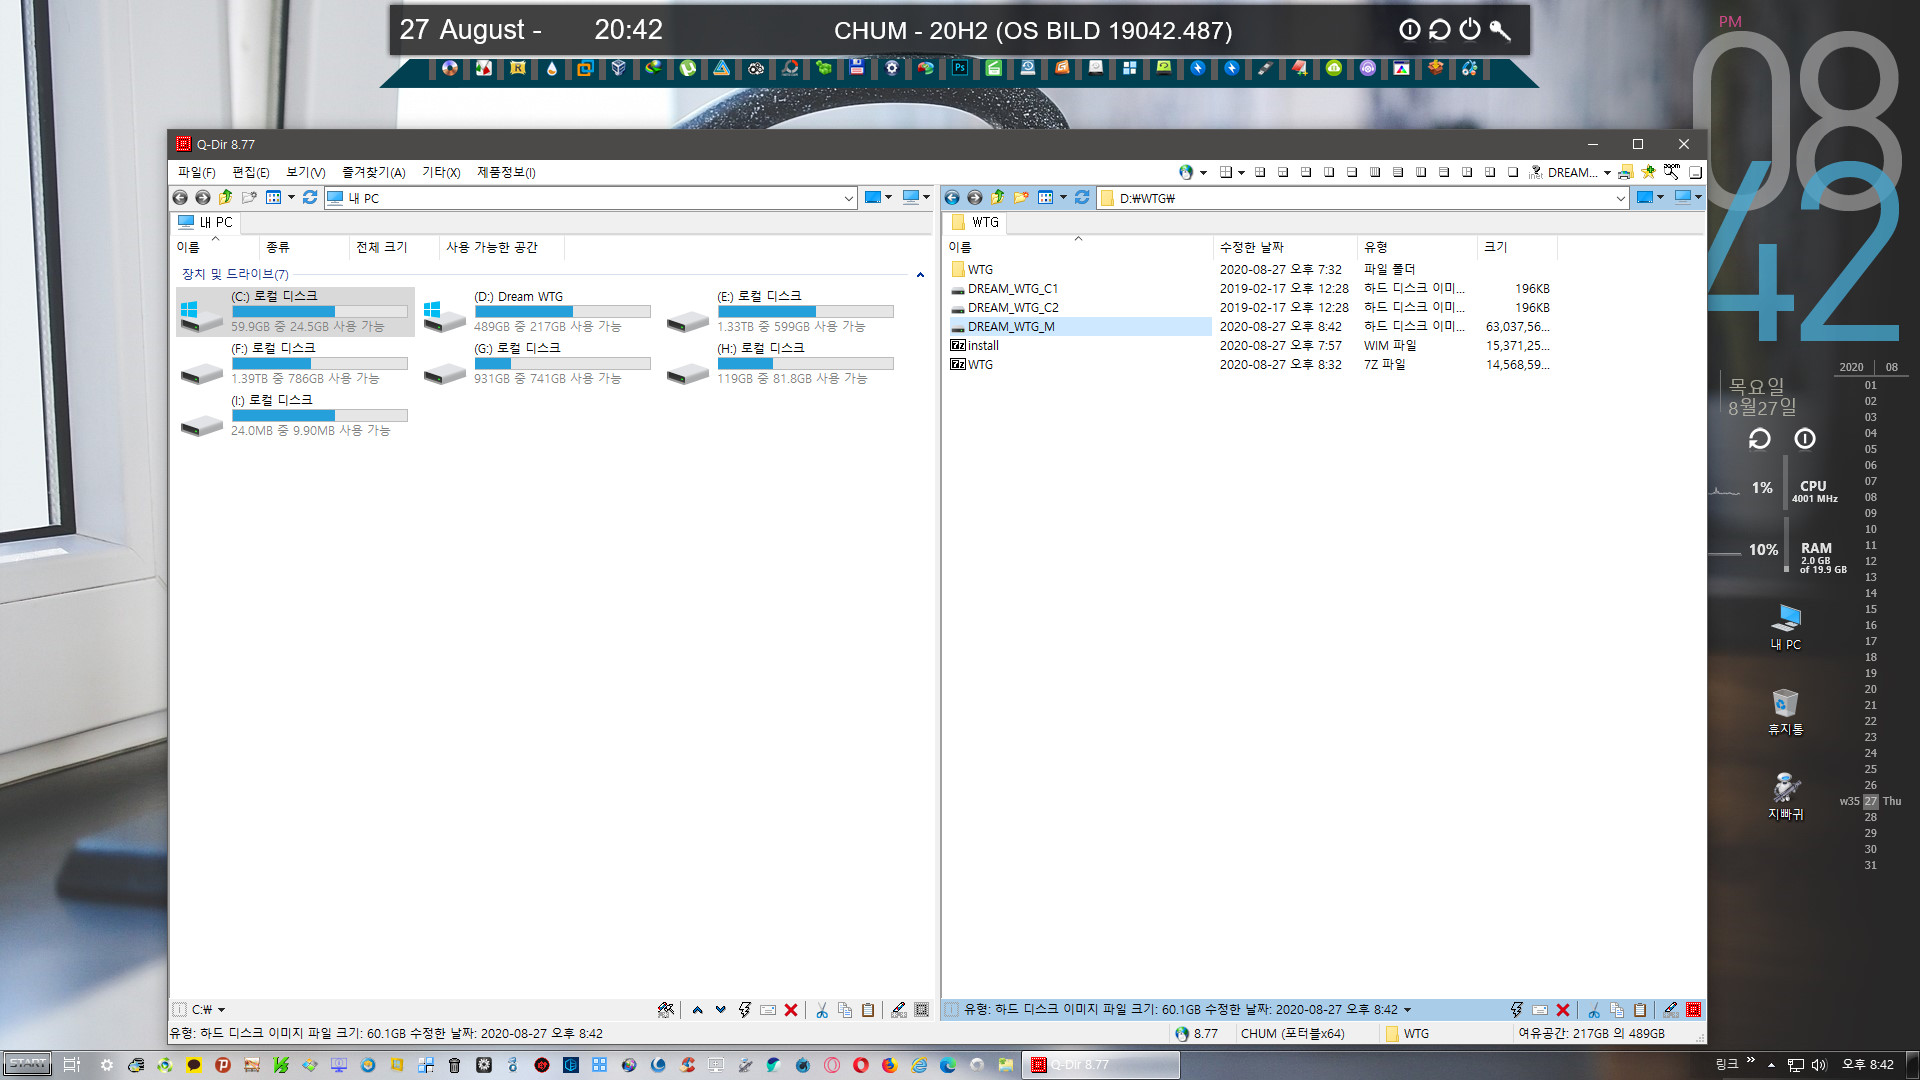
Task: Select the (H:) local disk drive
Action: point(779,364)
